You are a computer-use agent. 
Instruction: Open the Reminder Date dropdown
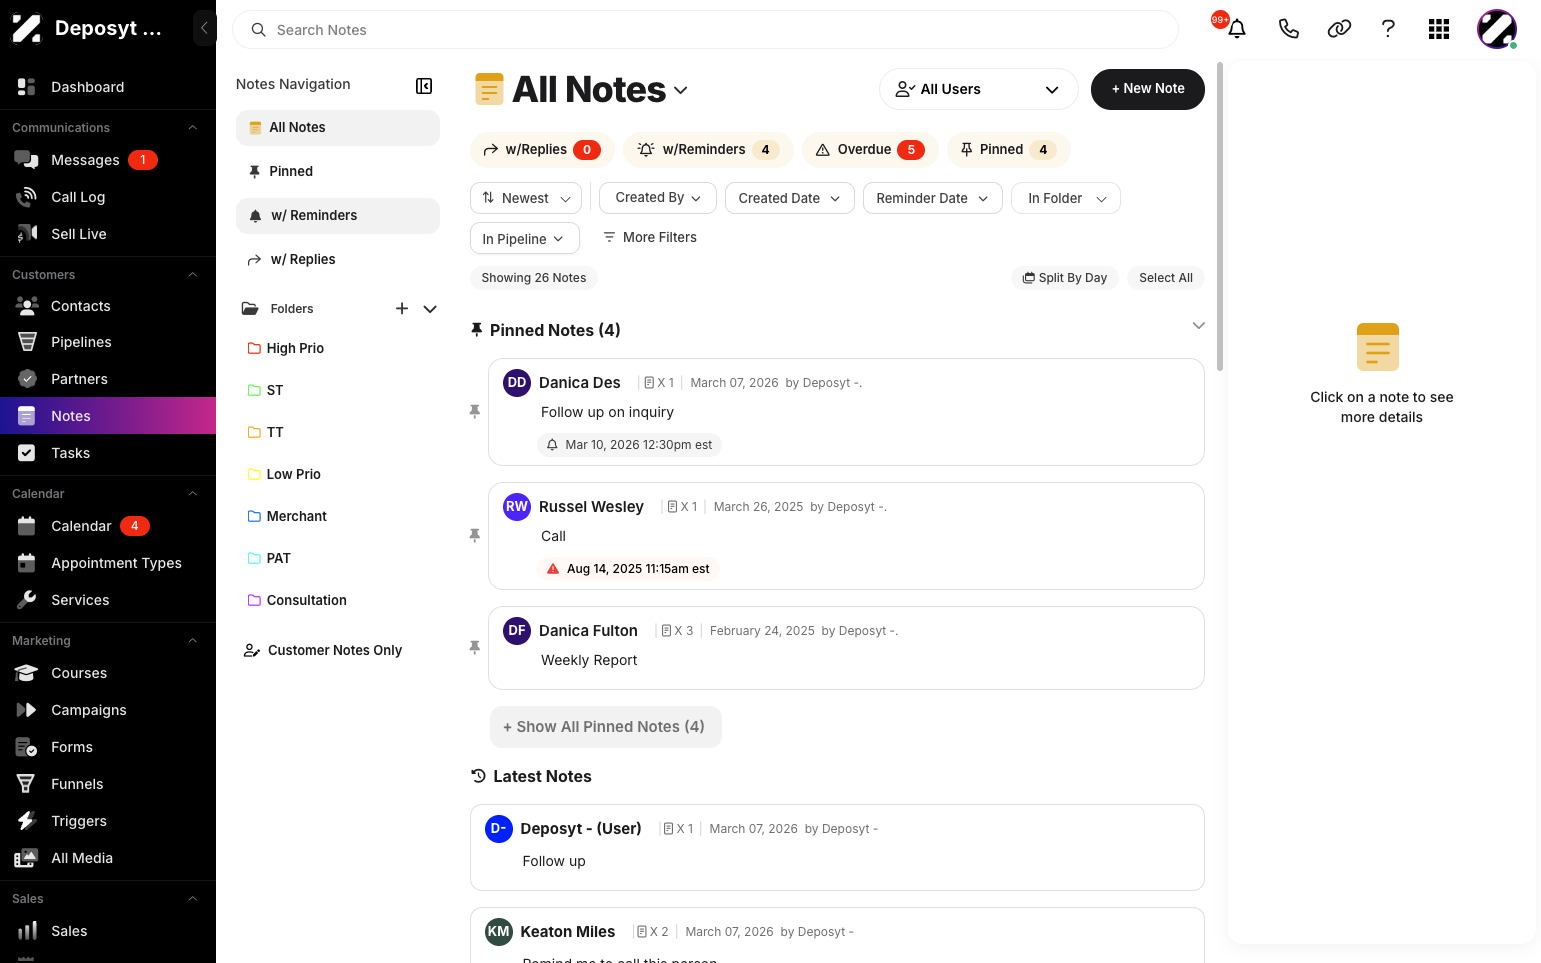click(933, 198)
